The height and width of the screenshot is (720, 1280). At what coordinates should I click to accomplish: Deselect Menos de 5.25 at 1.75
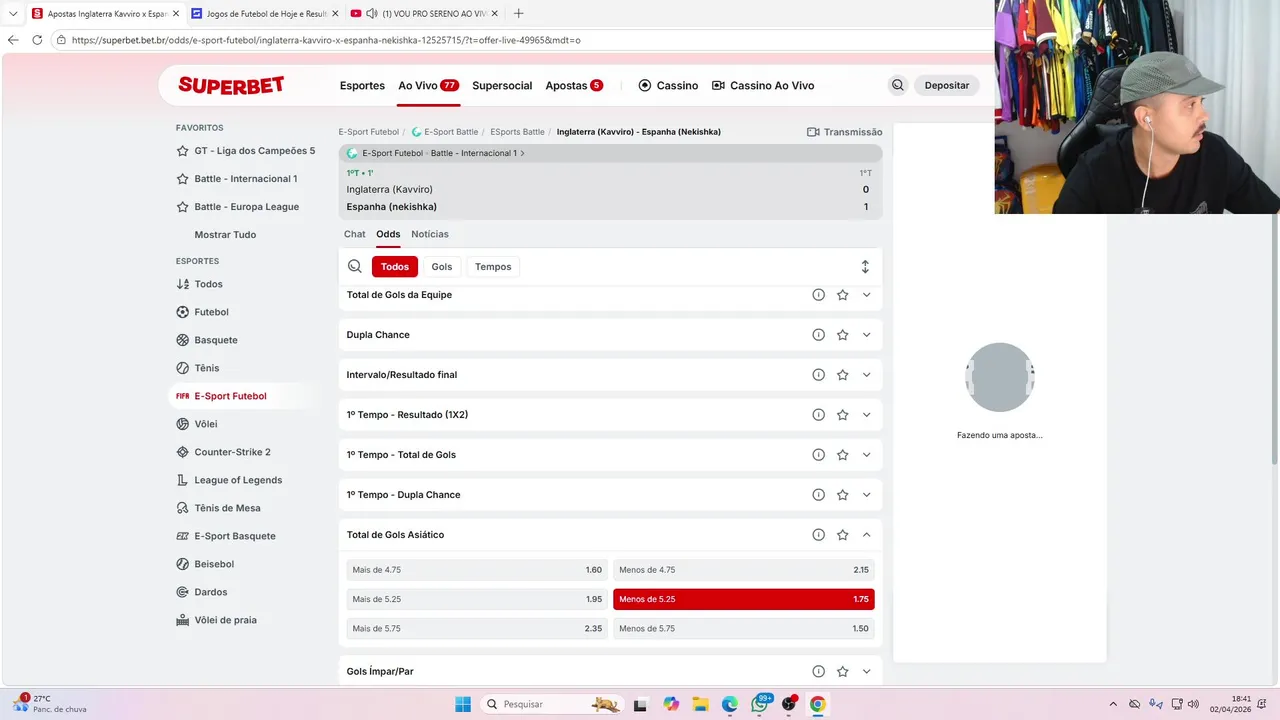coord(744,599)
